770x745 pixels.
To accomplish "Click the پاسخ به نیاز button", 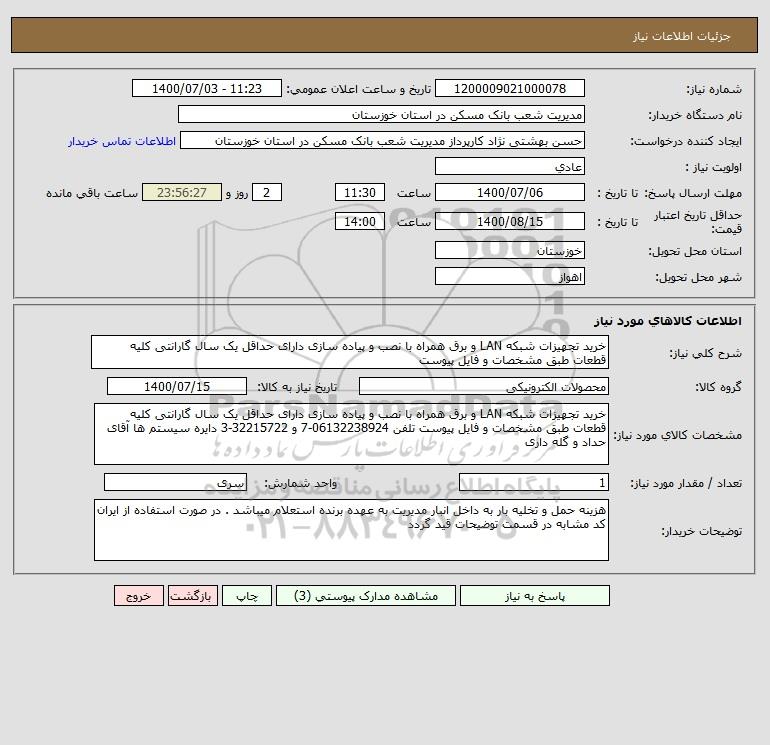I will click(535, 596).
